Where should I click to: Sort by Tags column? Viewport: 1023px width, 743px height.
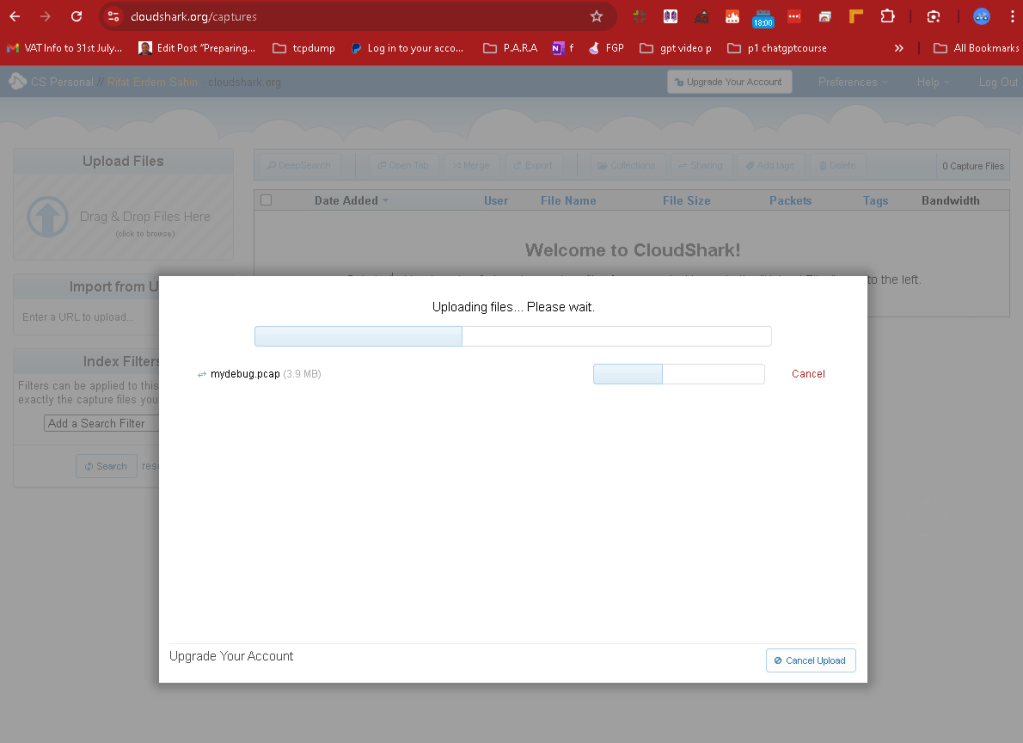coord(876,201)
